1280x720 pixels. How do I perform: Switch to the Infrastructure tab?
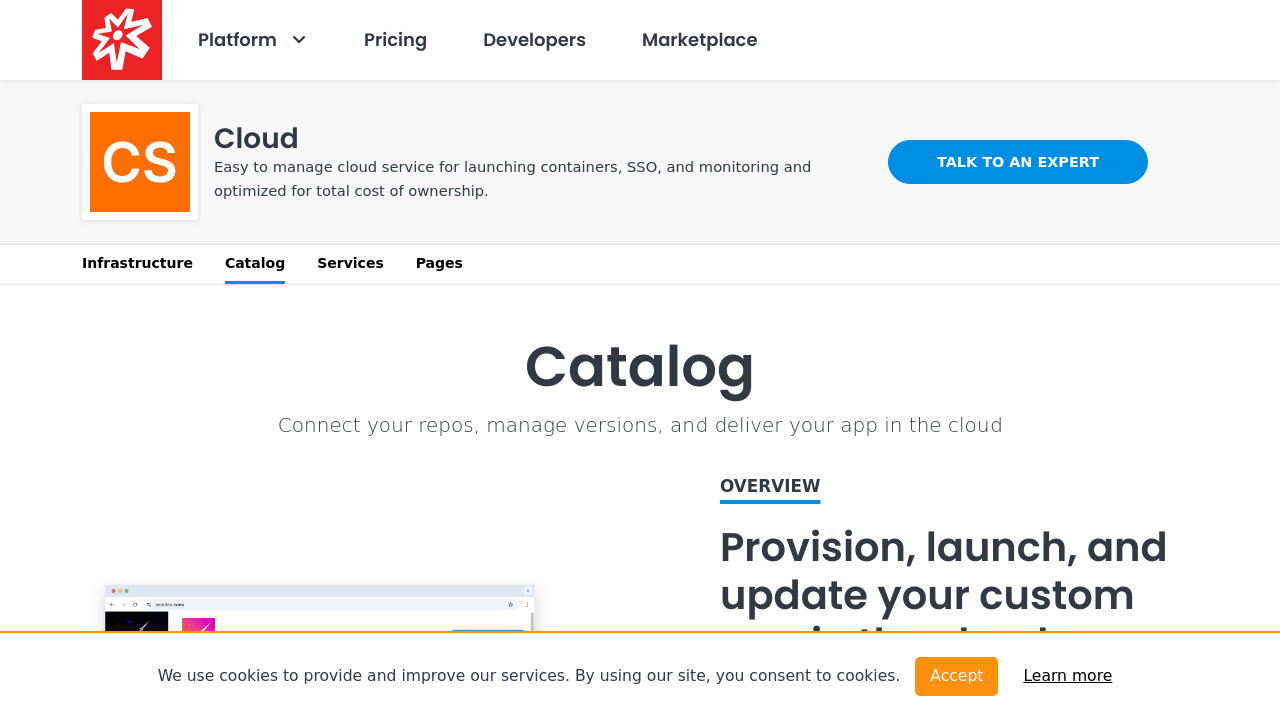[137, 263]
